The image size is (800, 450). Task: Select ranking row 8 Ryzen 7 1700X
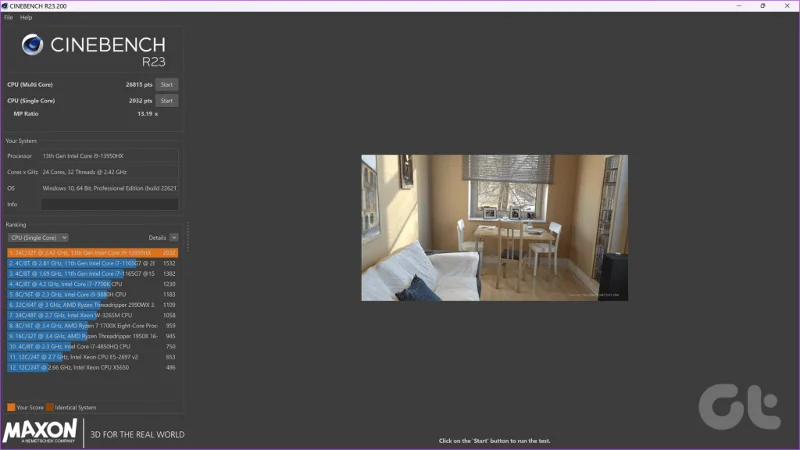[x=92, y=326]
